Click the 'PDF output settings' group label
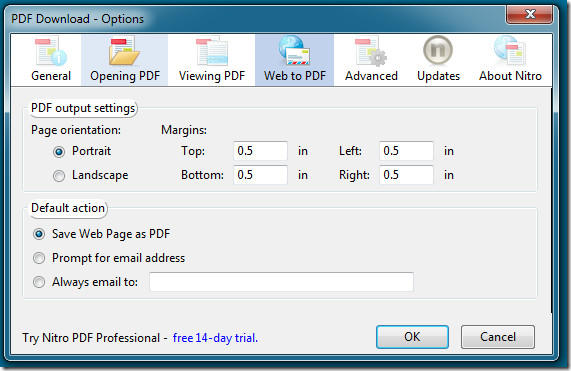This screenshot has height=371, width=571. coord(83,108)
